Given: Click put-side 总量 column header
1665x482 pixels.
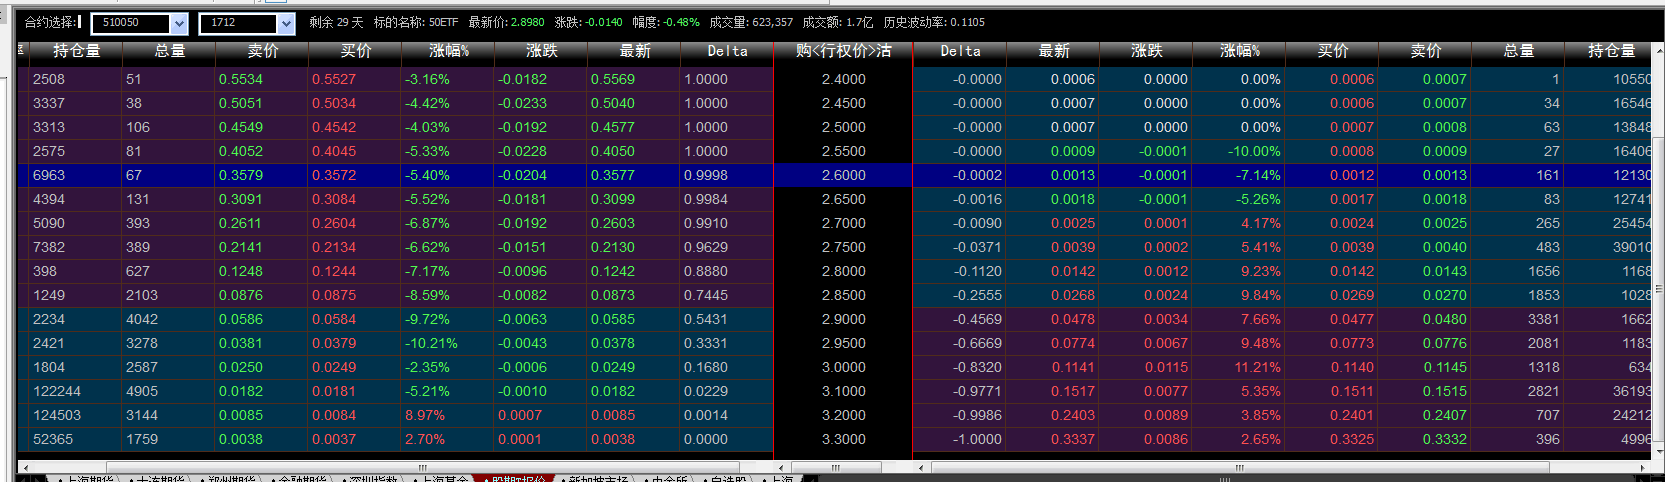Looking at the screenshot, I should [x=1518, y=51].
